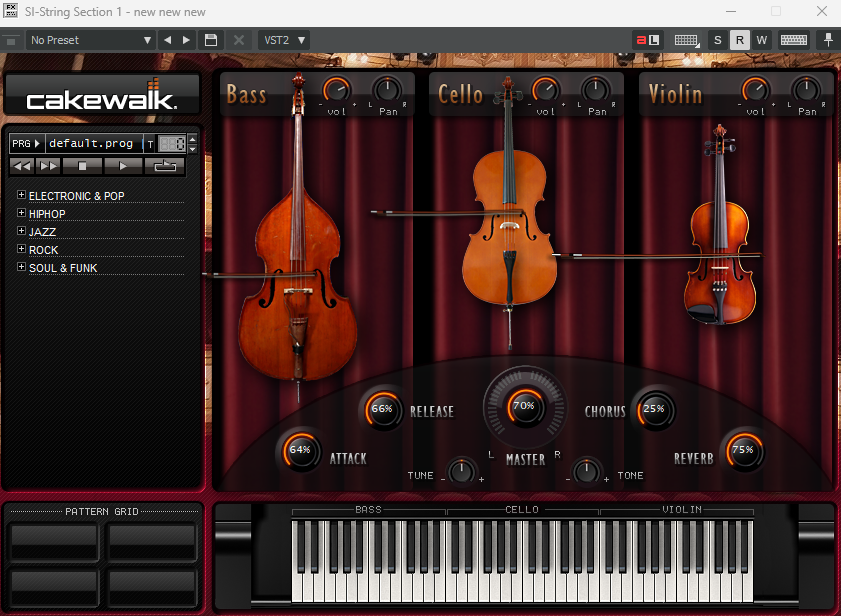Screen dimensions: 841x616
Task: Click the delete preset X icon
Action: pos(239,40)
